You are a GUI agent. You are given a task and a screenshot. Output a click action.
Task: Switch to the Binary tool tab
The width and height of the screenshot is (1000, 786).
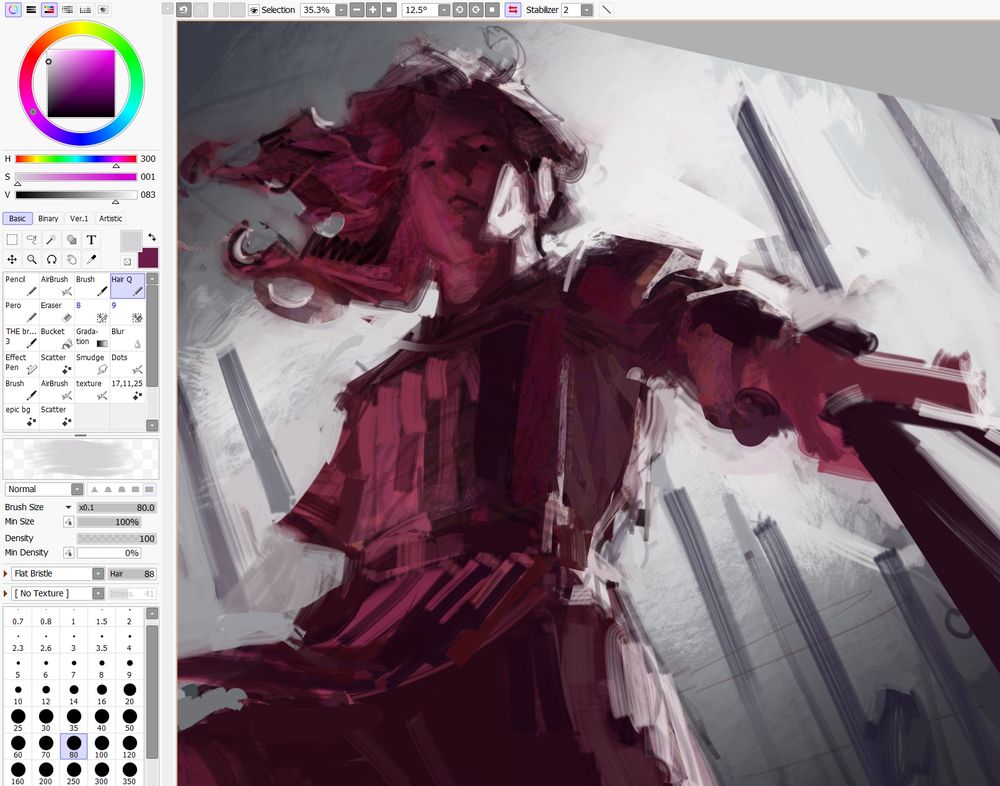tap(48, 218)
